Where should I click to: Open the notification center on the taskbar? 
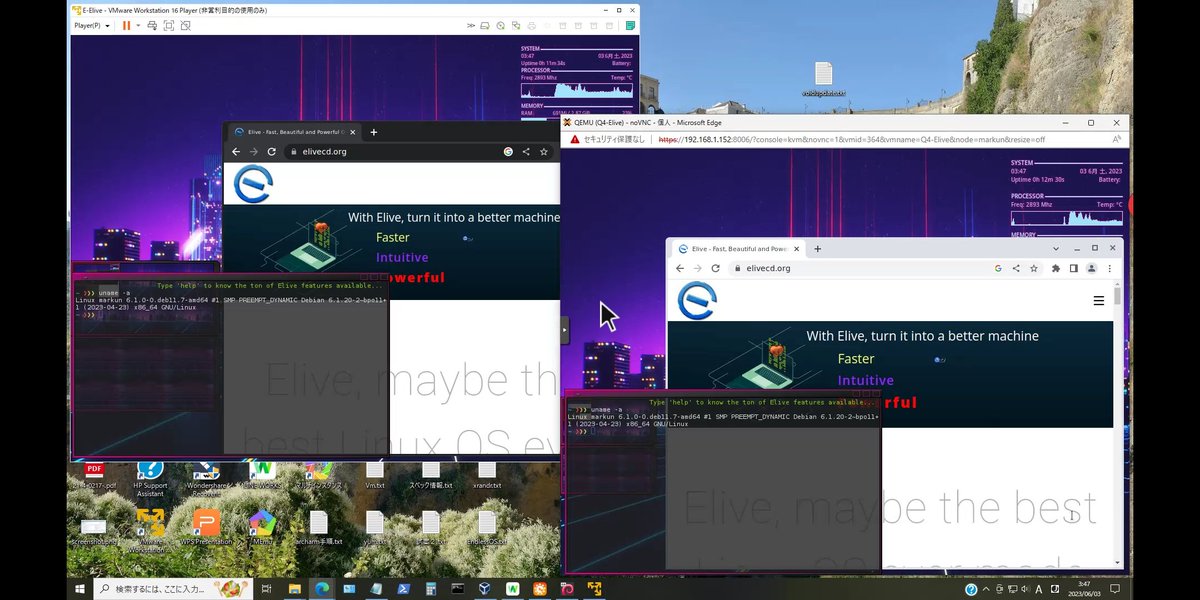click(x=1115, y=589)
